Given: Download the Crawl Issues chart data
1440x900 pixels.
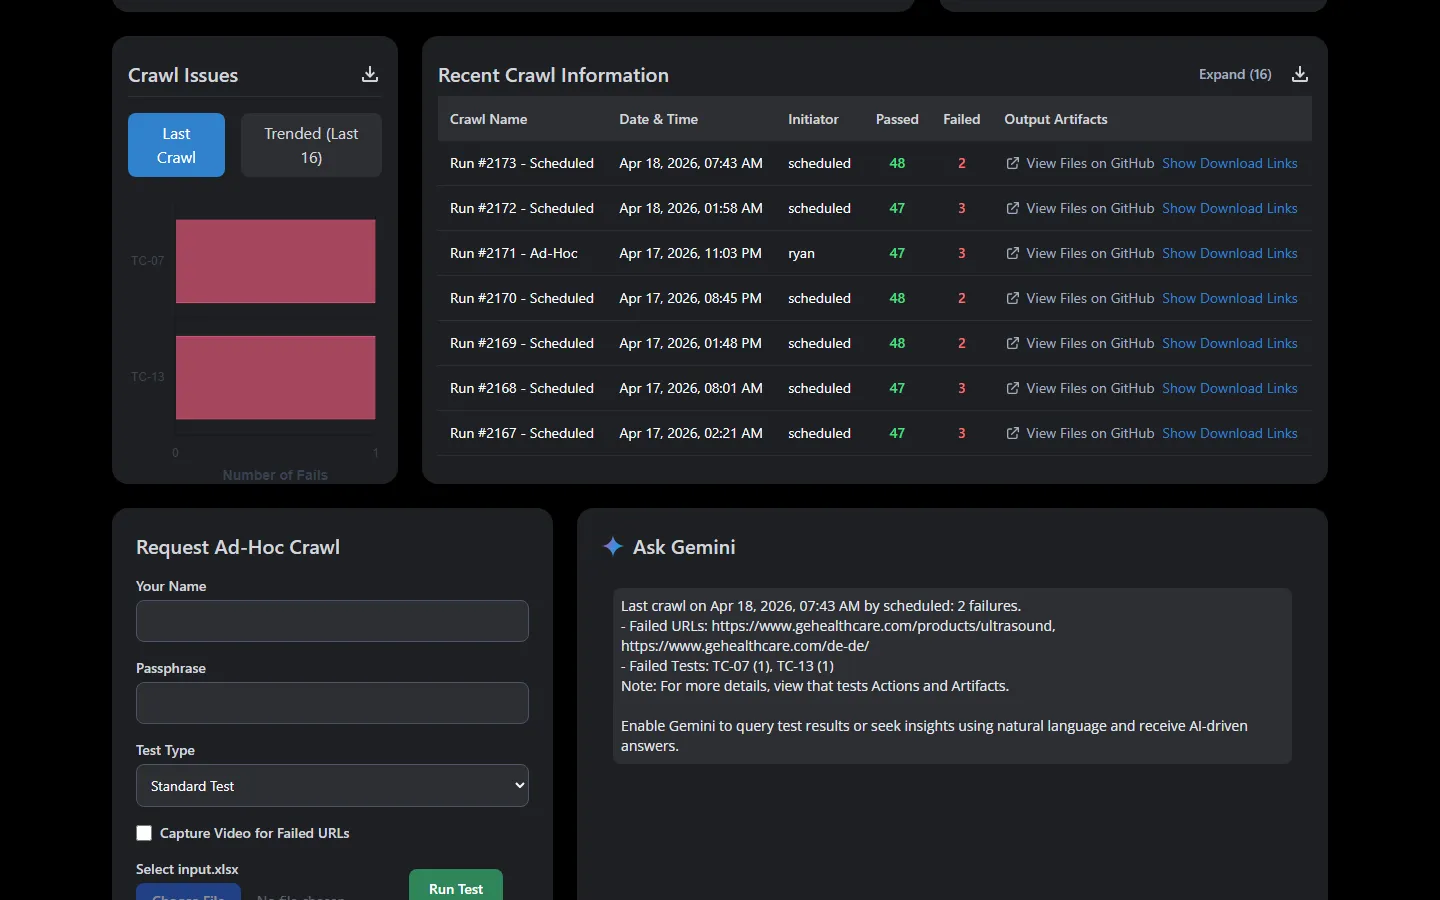Looking at the screenshot, I should pyautogui.click(x=370, y=75).
